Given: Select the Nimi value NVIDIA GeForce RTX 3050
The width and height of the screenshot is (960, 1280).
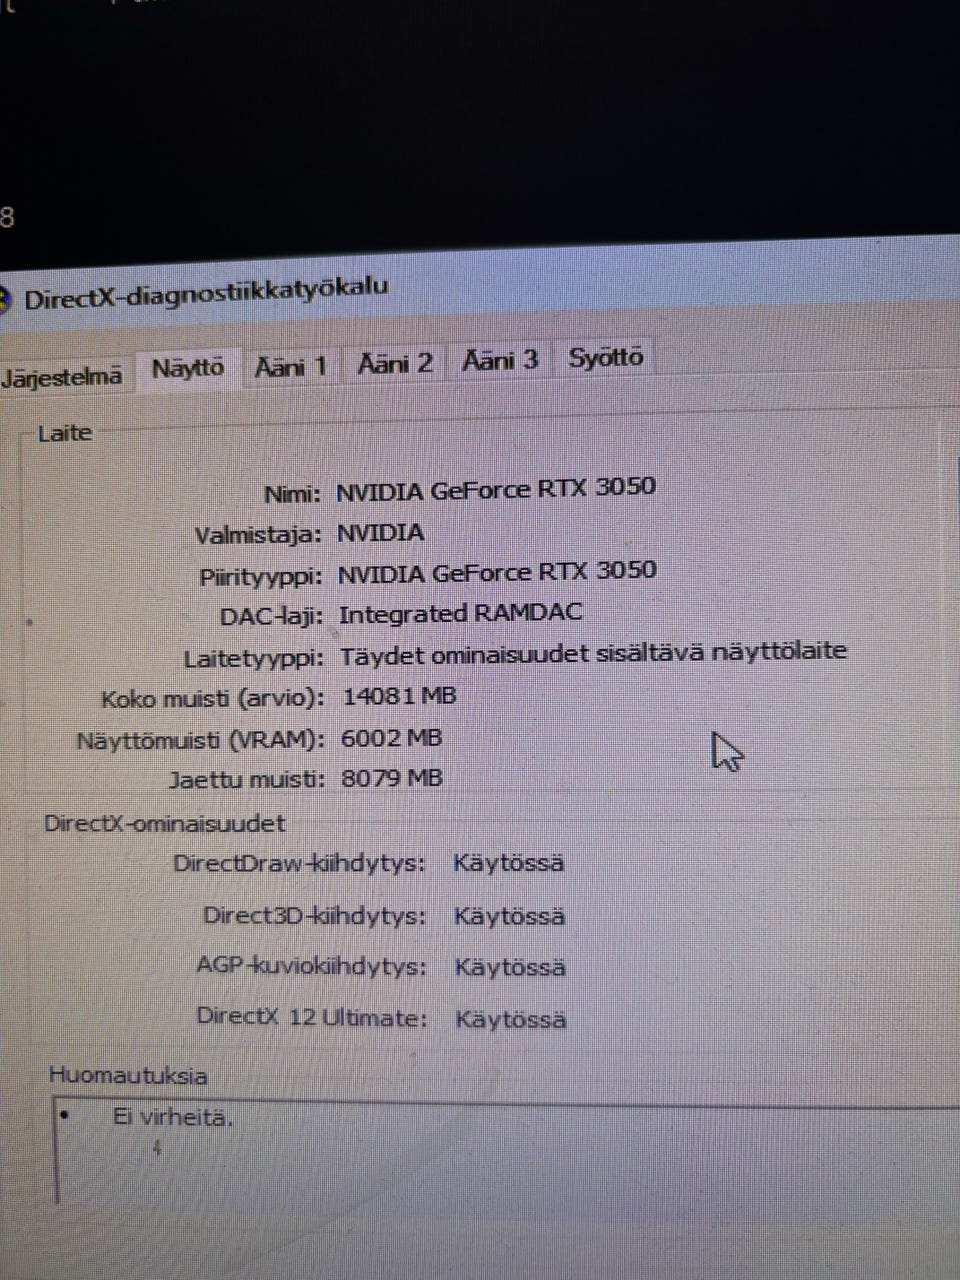Looking at the screenshot, I should pos(496,489).
